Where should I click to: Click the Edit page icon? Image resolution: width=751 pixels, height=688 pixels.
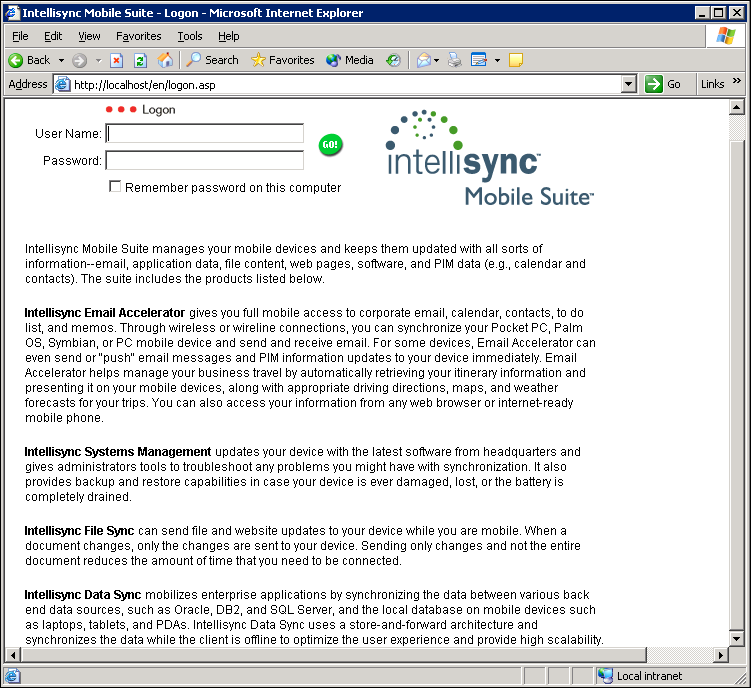[479, 60]
